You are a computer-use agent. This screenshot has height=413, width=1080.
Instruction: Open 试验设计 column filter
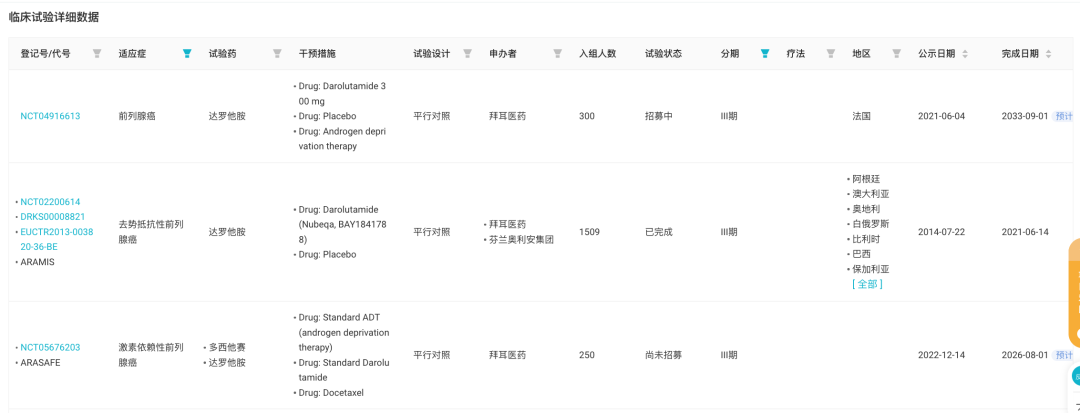point(467,54)
